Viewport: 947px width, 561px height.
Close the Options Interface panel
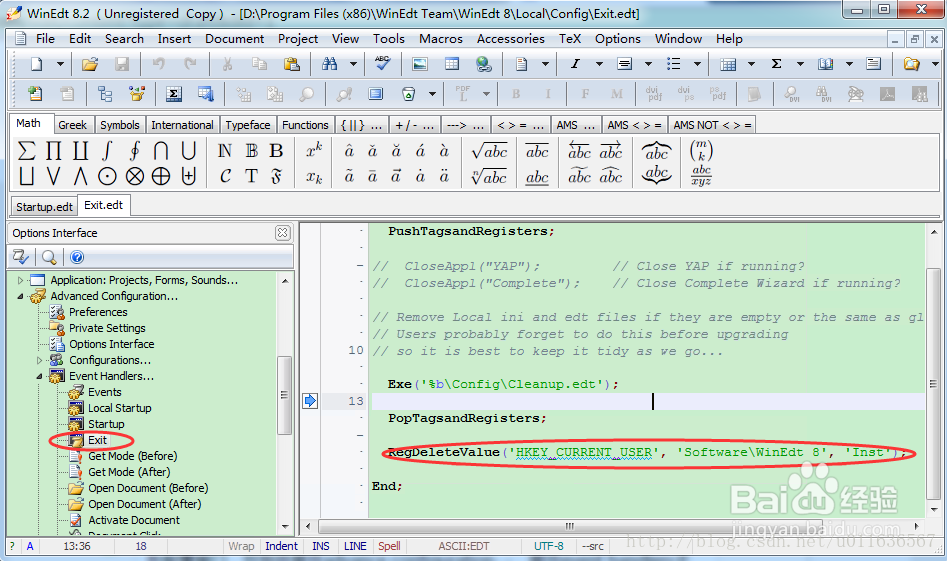(x=283, y=233)
